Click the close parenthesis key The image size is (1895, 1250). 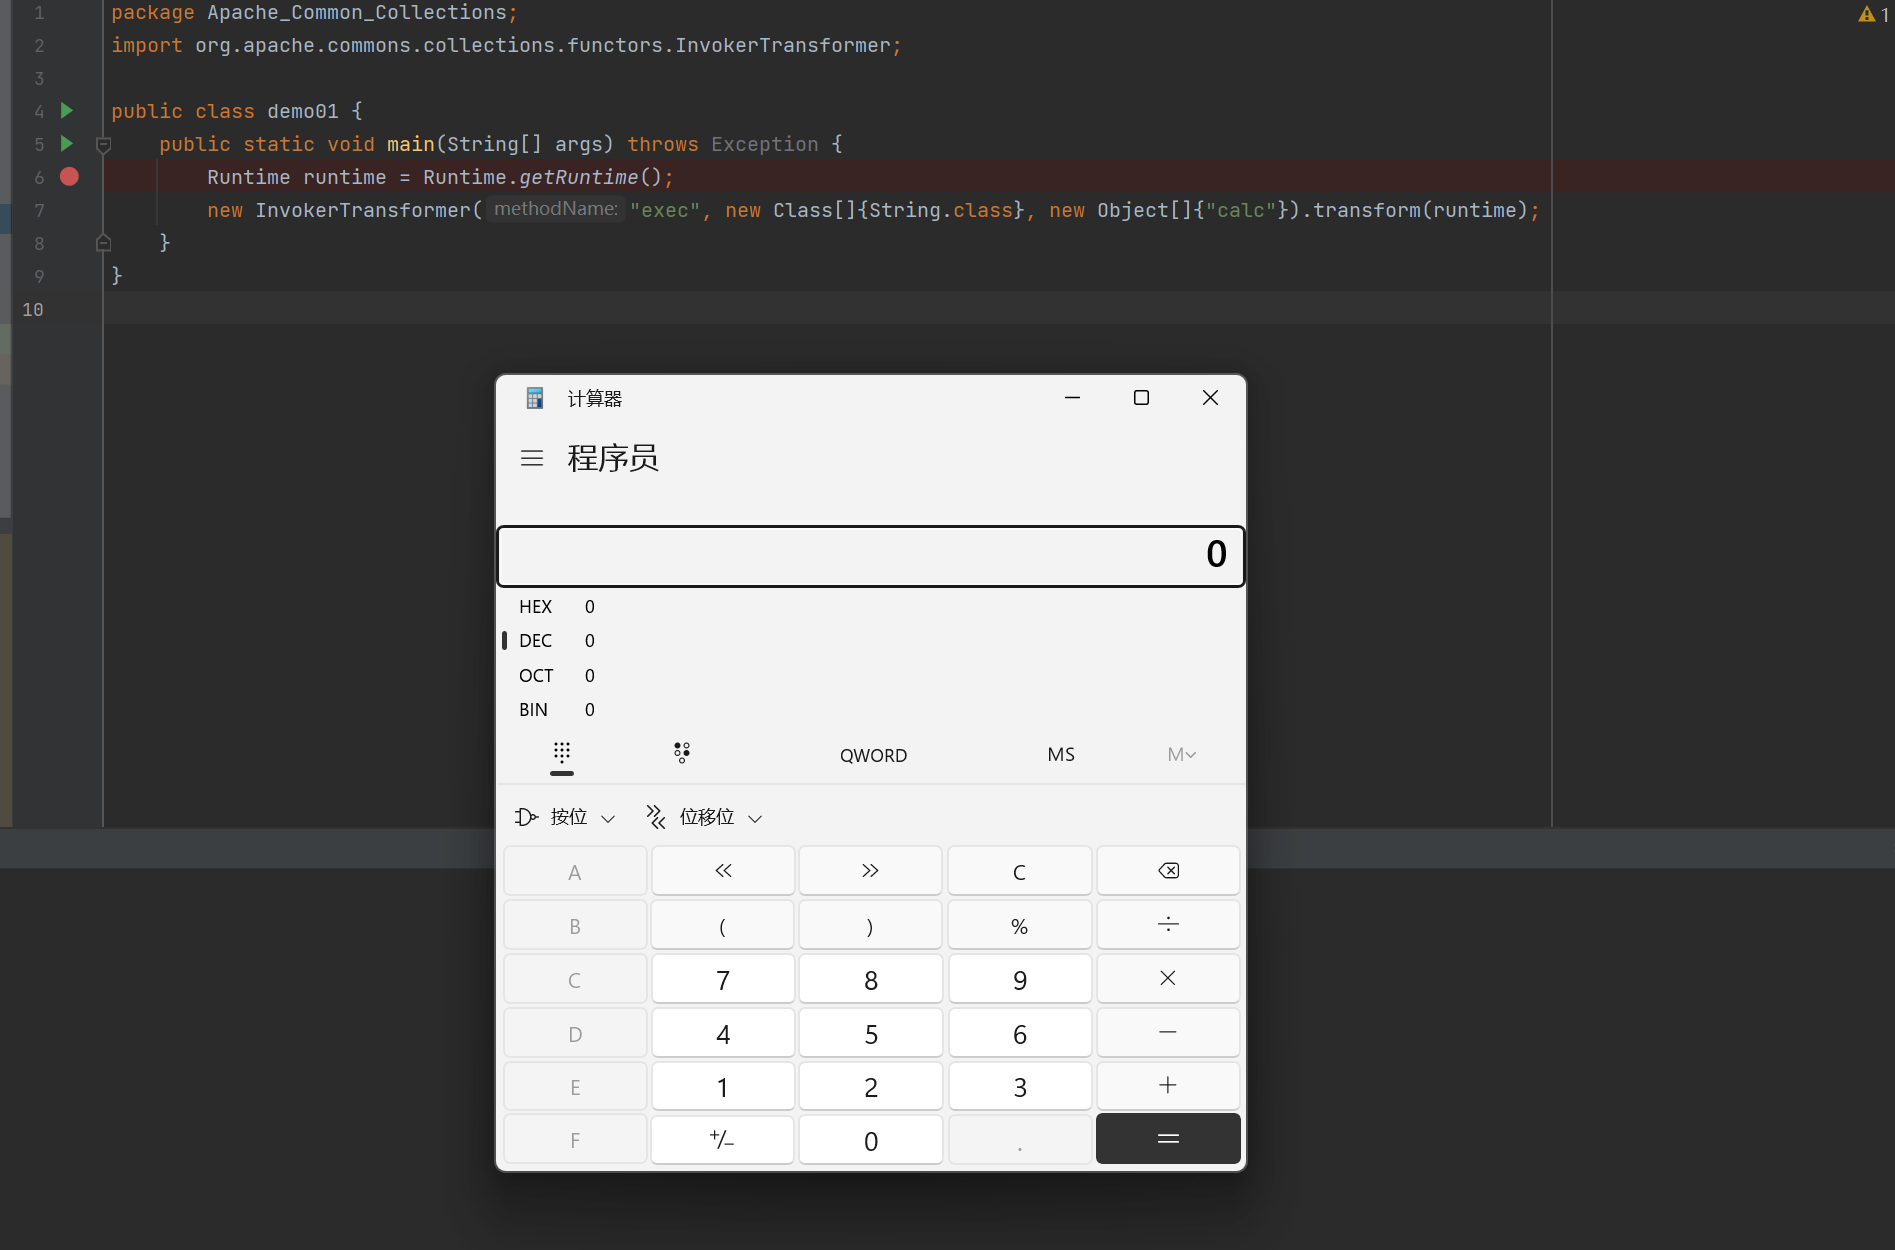870,925
